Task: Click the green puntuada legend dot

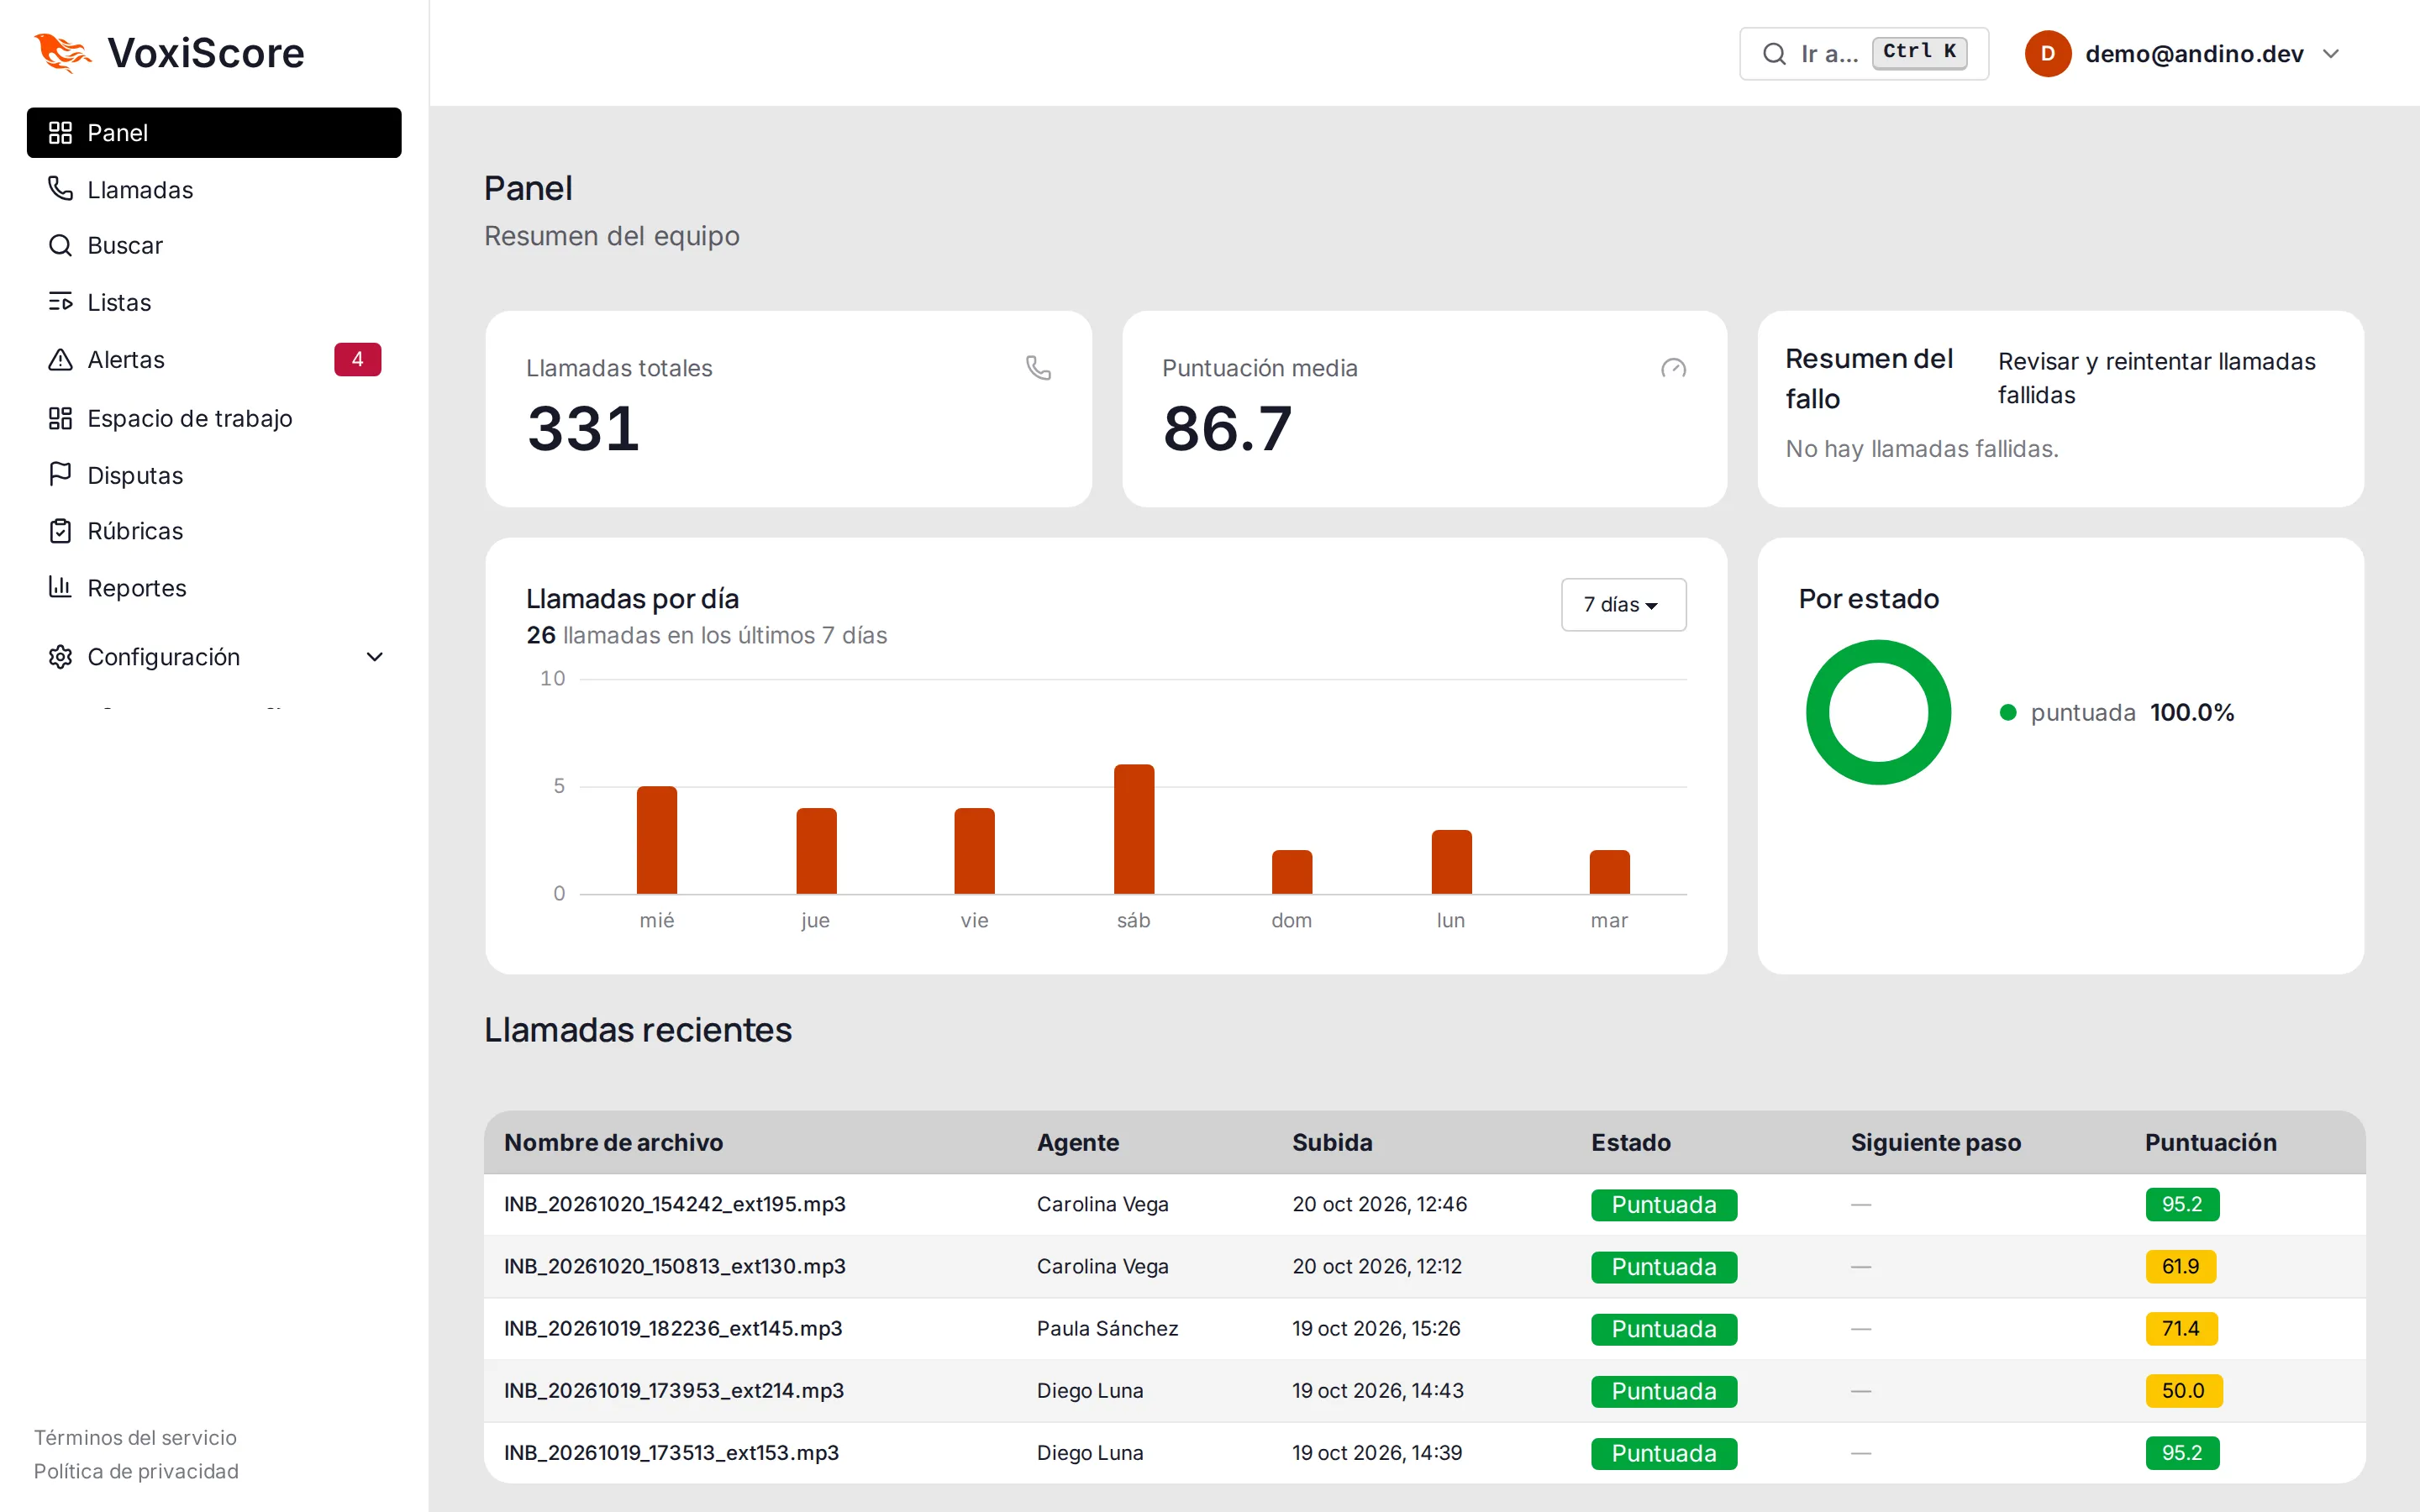Action: 2007,712
